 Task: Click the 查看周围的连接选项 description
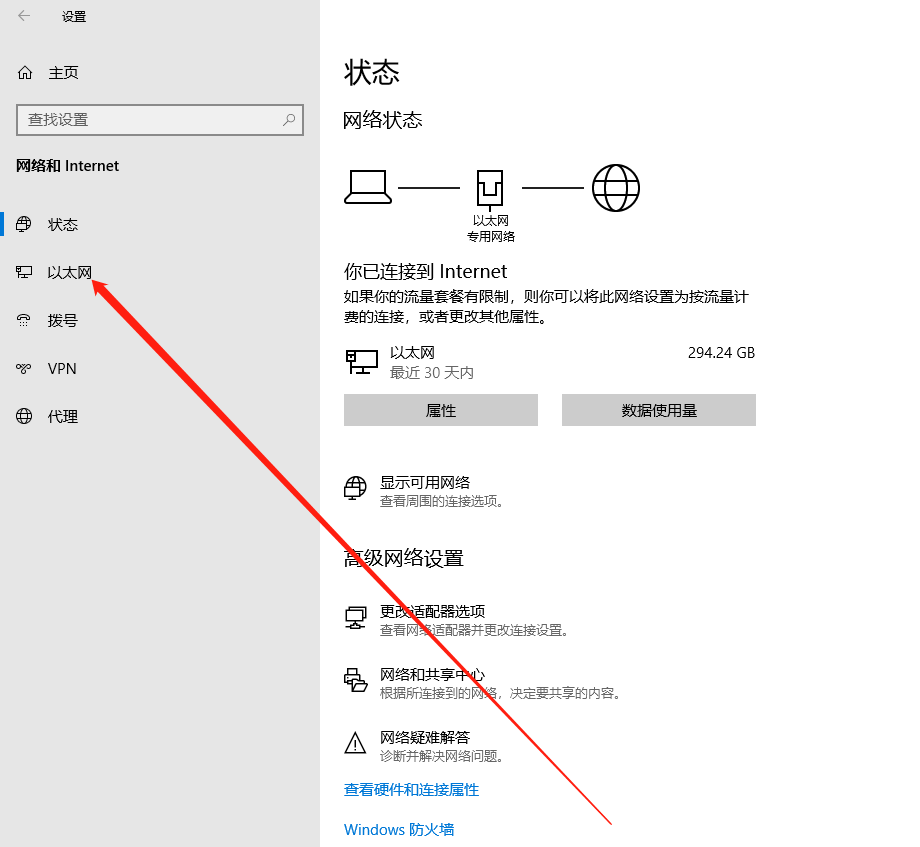click(441, 501)
